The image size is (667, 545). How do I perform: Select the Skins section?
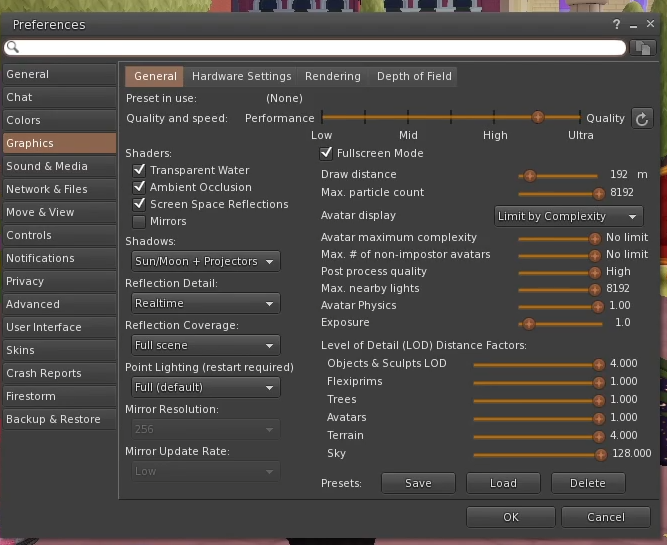pos(59,350)
